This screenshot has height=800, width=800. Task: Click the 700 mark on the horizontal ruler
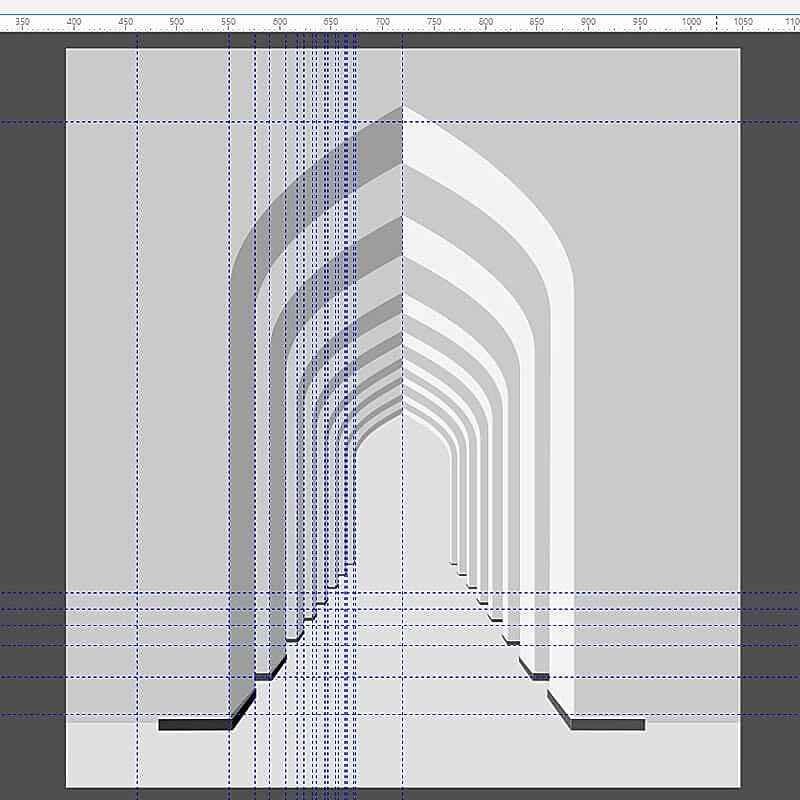coord(383,22)
